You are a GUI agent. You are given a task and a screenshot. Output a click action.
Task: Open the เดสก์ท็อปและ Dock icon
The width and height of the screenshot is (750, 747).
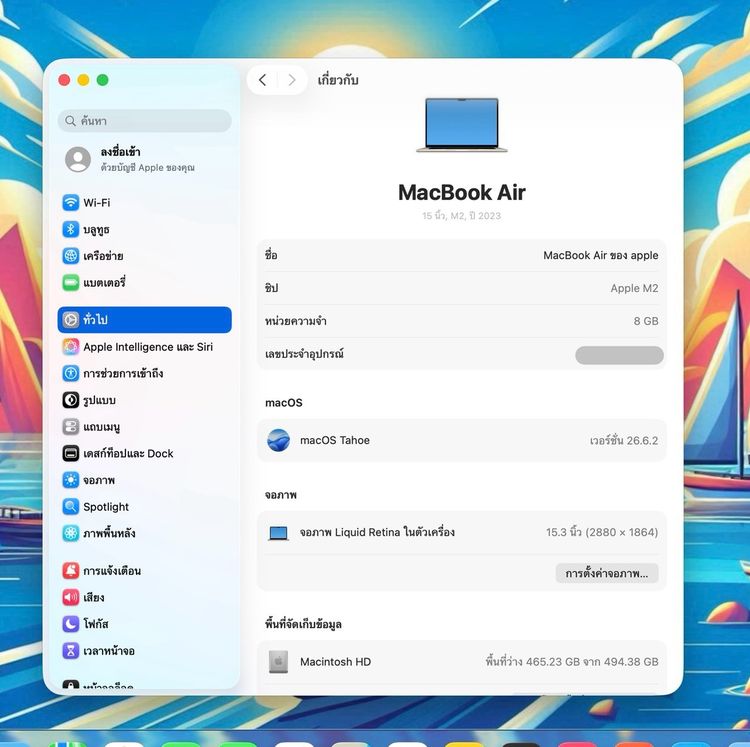pyautogui.click(x=71, y=453)
